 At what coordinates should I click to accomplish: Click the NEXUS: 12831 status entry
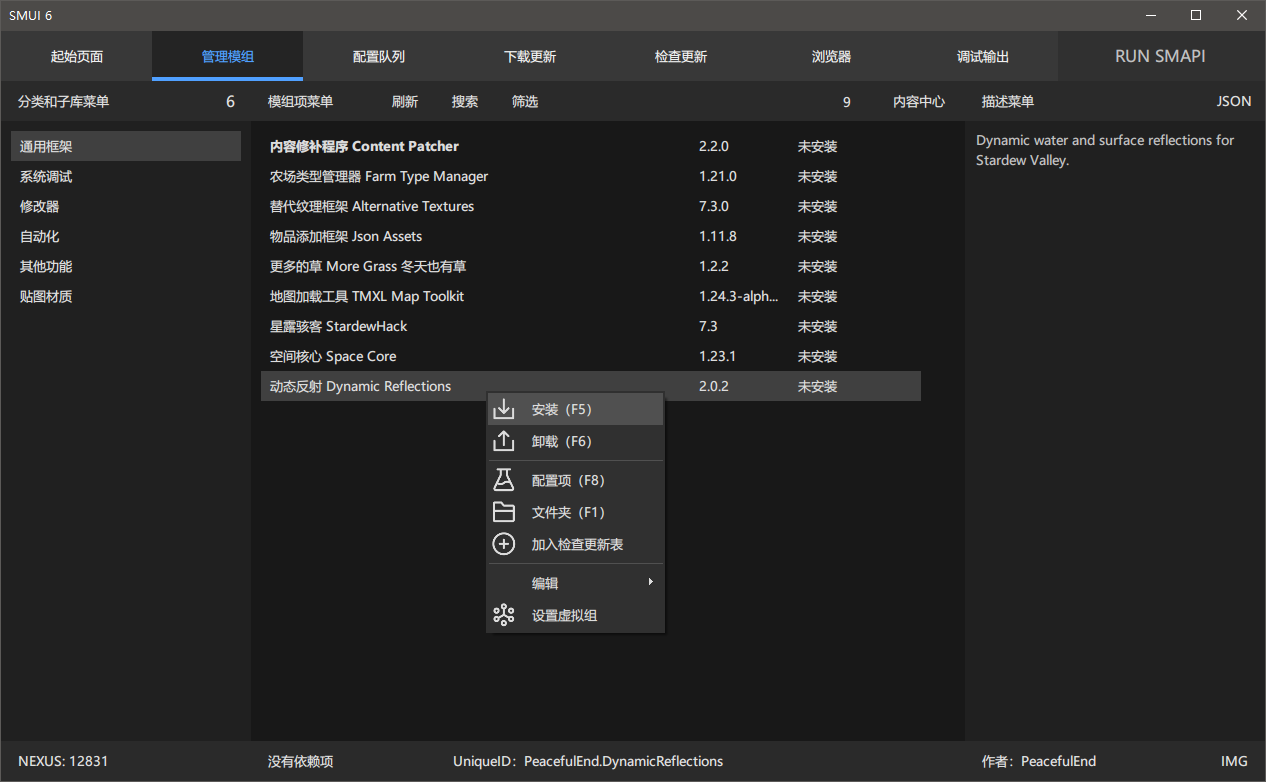tap(63, 761)
